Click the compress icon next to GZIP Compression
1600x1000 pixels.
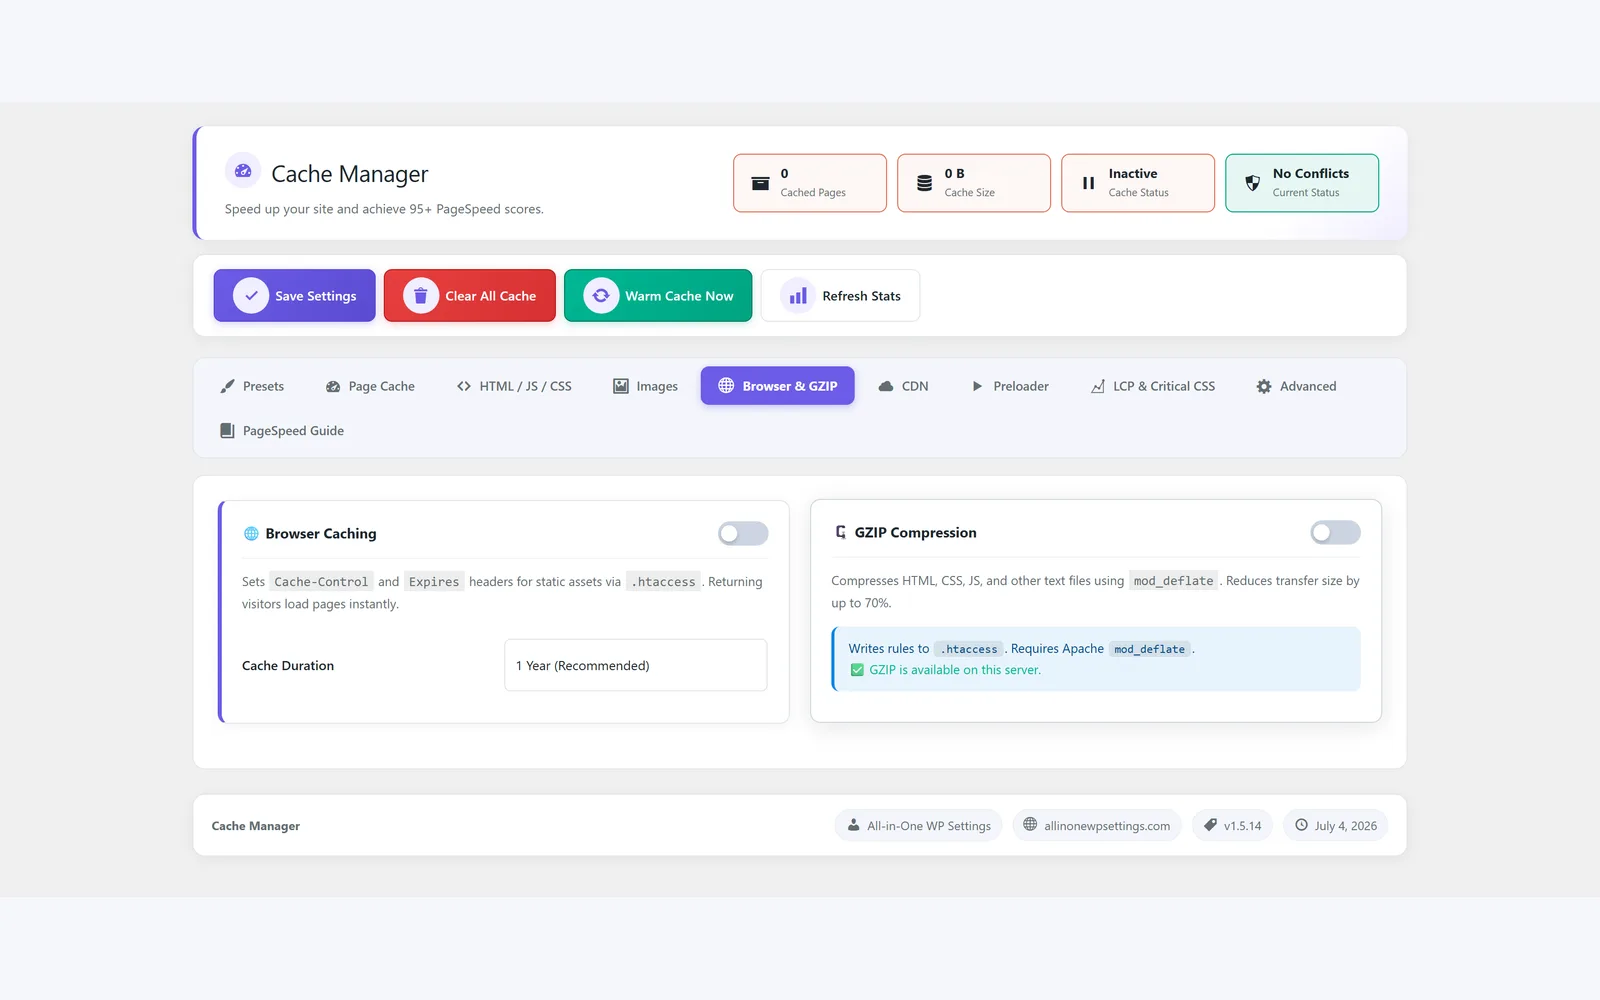841,532
